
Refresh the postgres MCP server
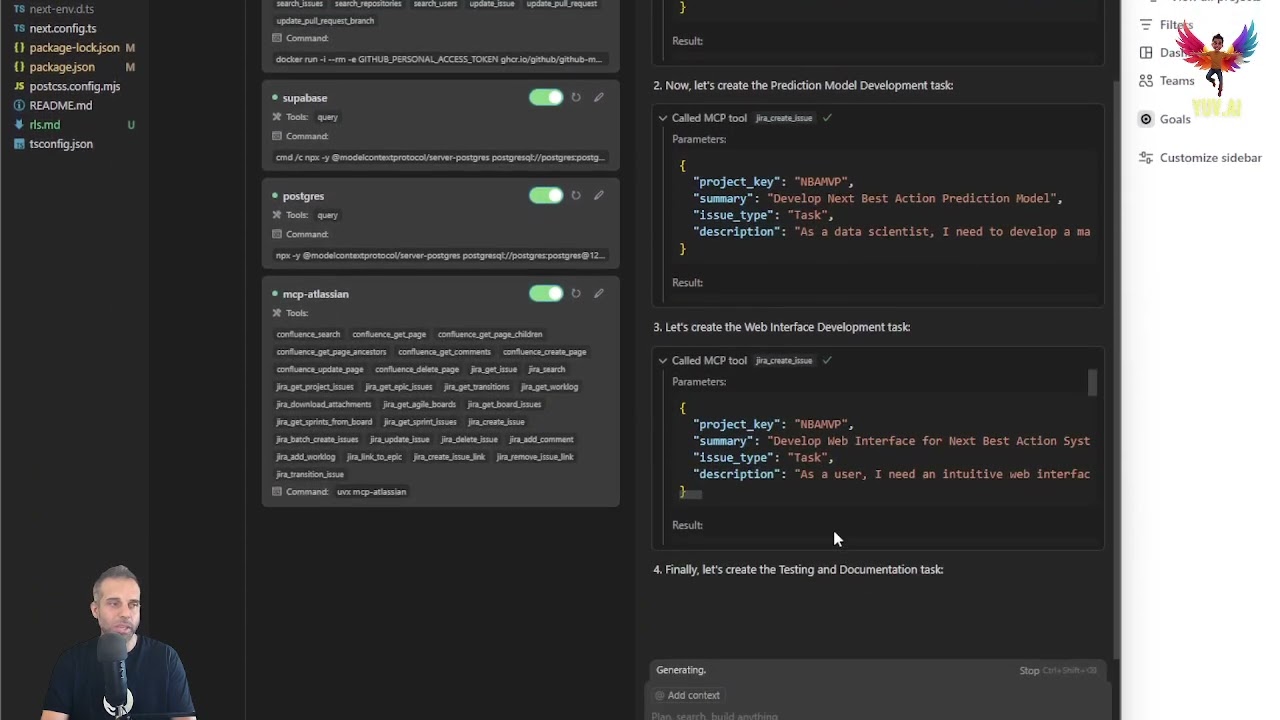click(576, 195)
